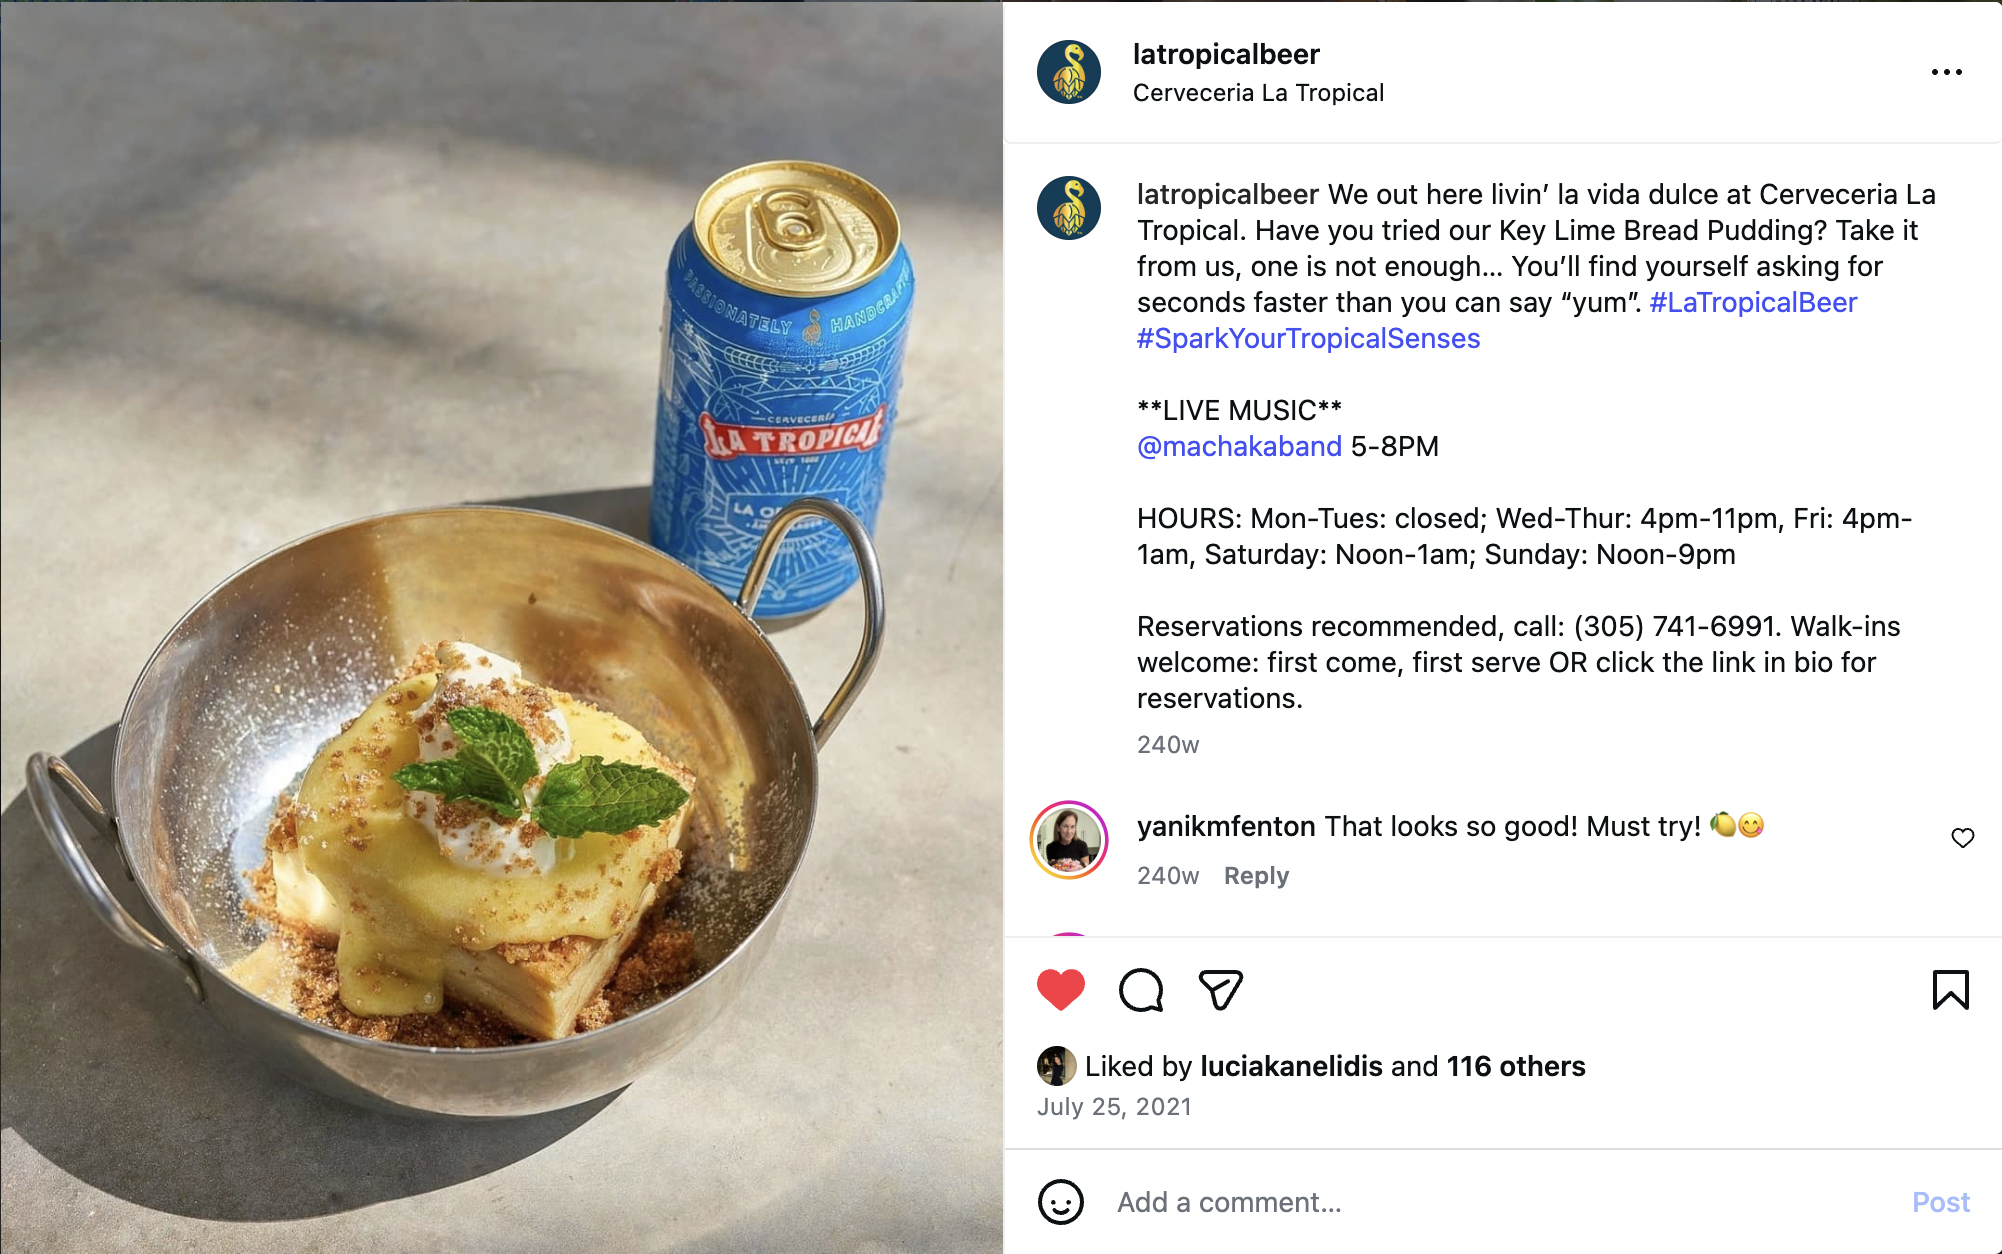
Task: Open latropicalbeer avatar beside the caption
Action: [x=1069, y=208]
